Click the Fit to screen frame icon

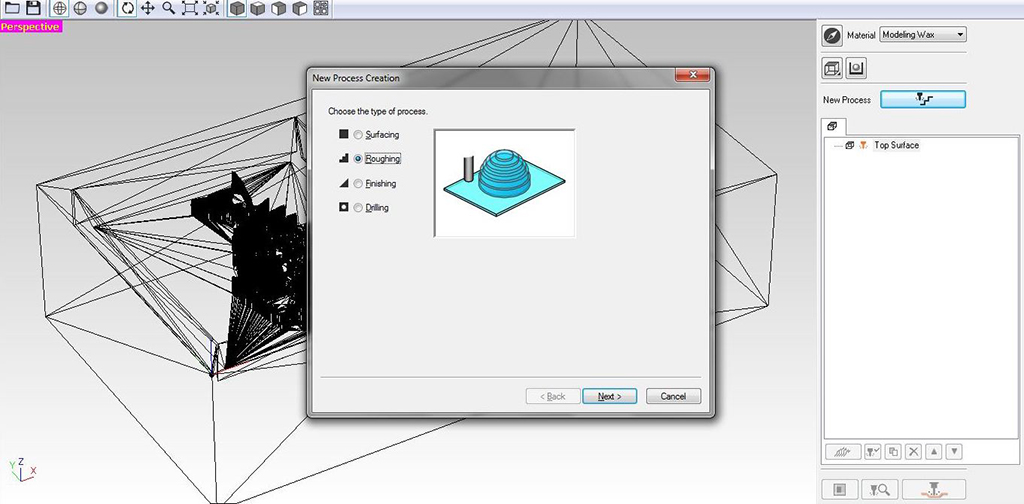(189, 8)
